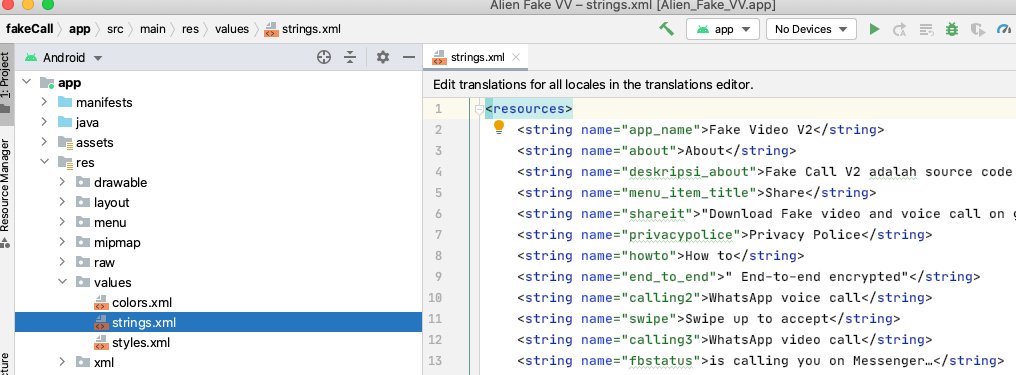Image resolution: width=1016 pixels, height=375 pixels.
Task: Select the mipmap folder row
Action: 218,243
